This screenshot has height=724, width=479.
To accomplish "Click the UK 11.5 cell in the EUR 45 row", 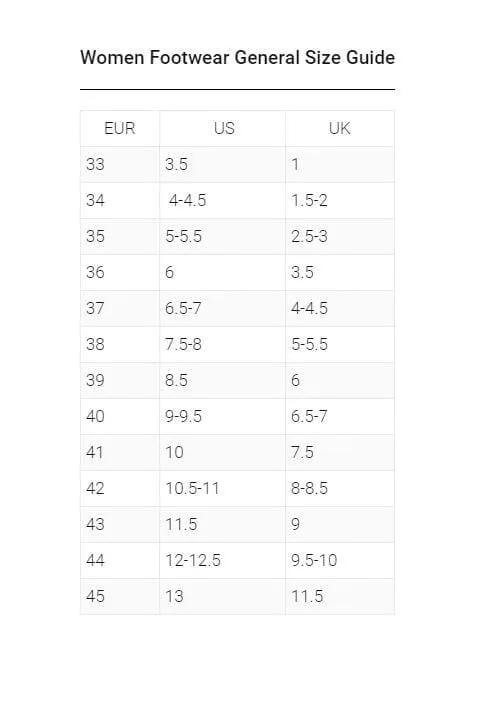I will [340, 597].
